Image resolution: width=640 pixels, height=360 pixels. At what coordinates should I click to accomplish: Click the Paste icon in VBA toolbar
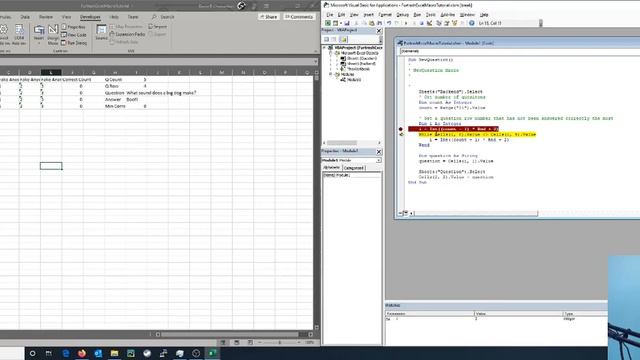click(x=371, y=23)
